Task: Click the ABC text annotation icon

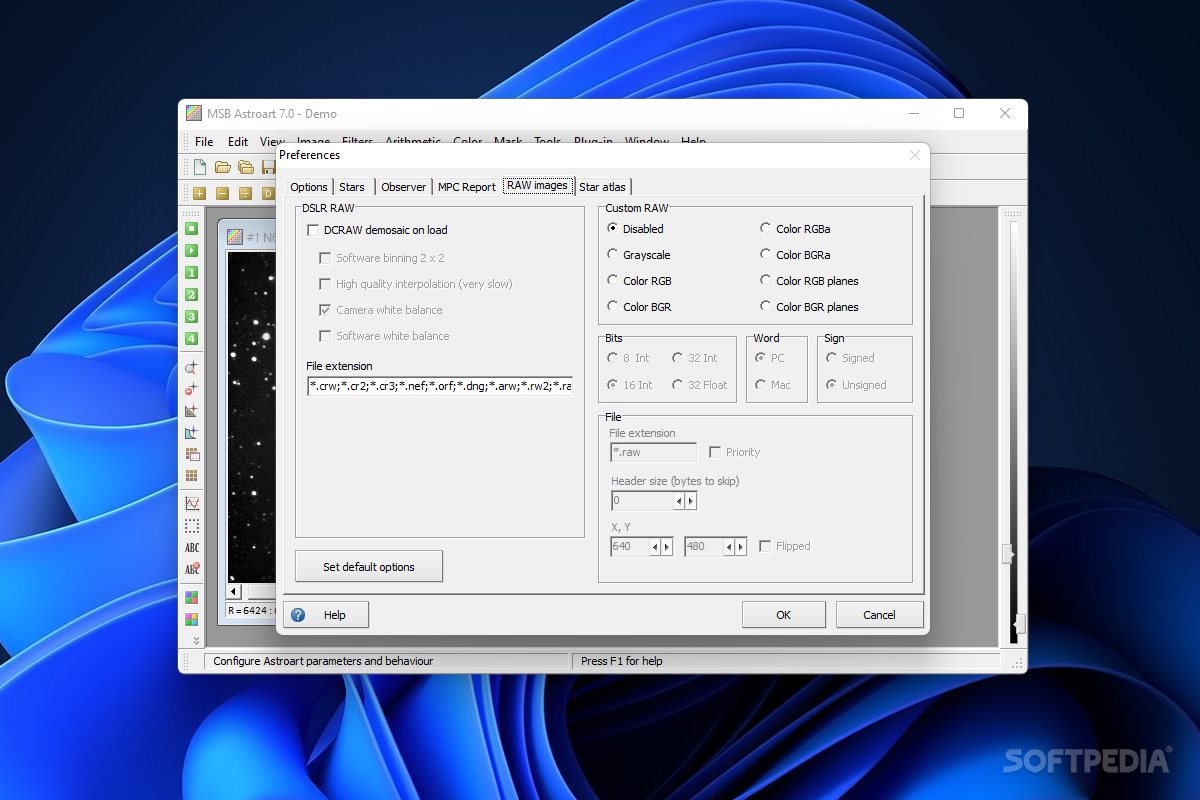Action: click(191, 548)
